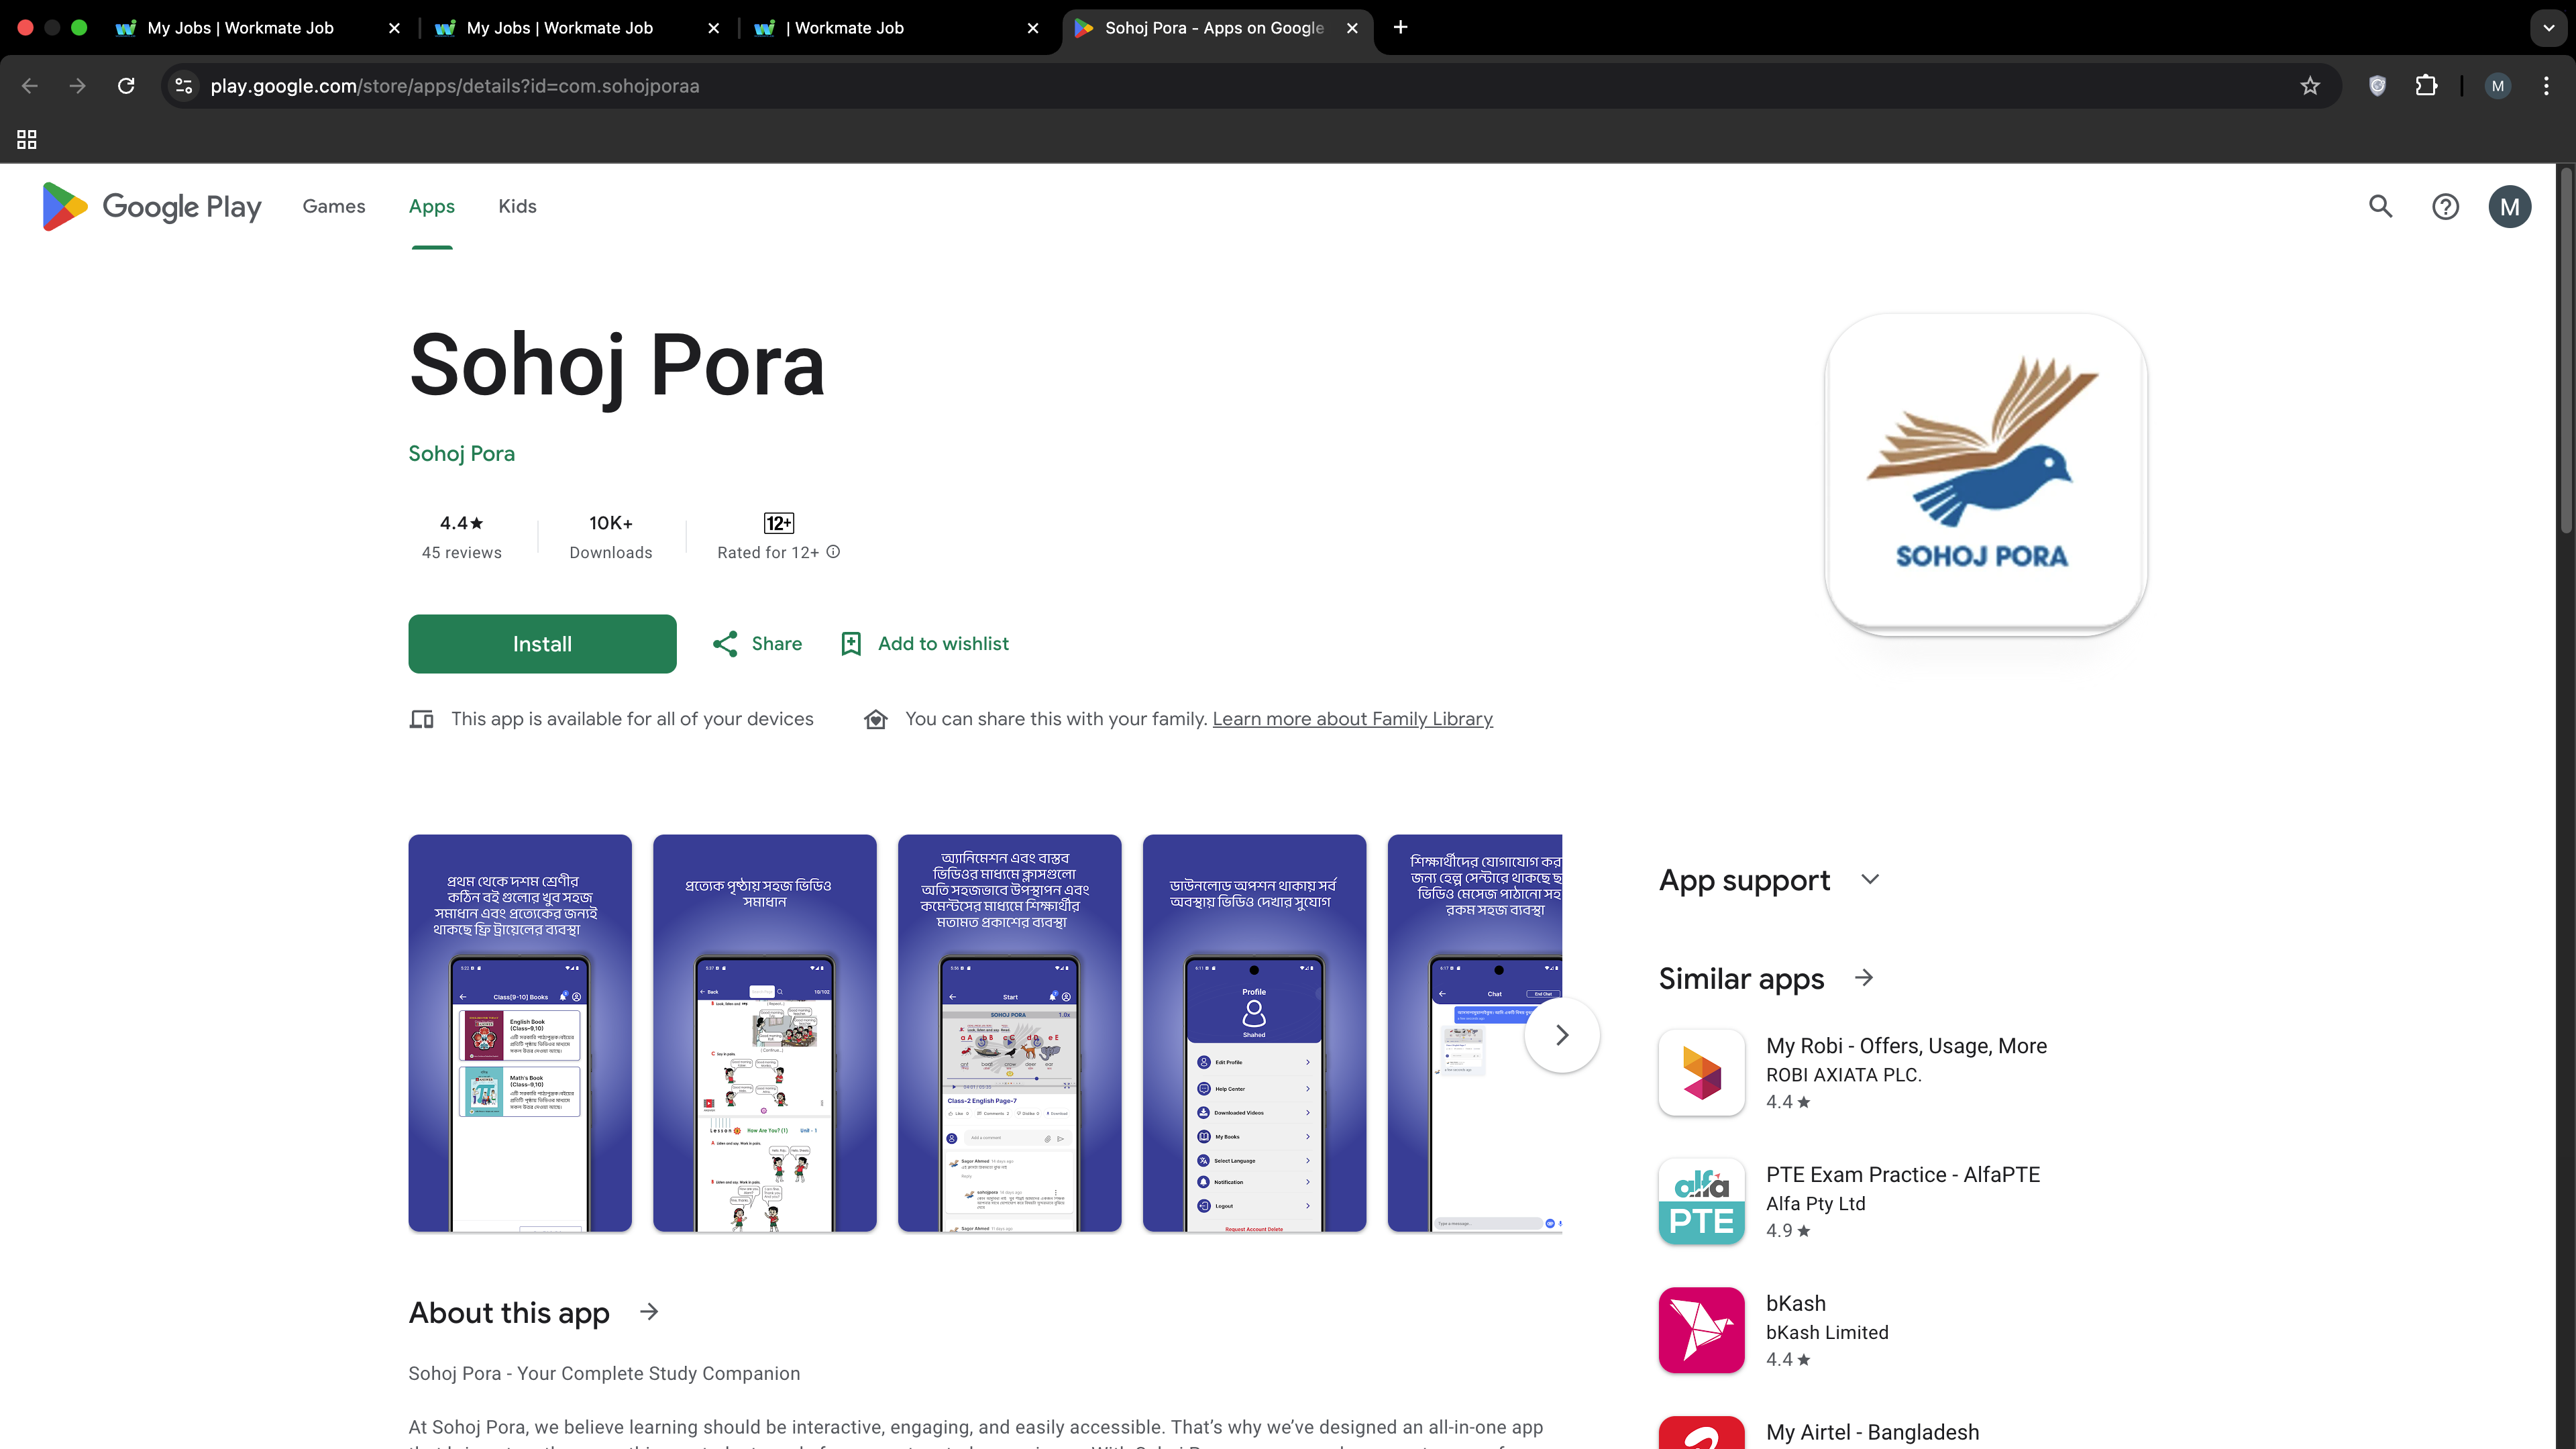Open the browser extensions puzzle icon
2576x1449 pixels.
pos(2426,86)
